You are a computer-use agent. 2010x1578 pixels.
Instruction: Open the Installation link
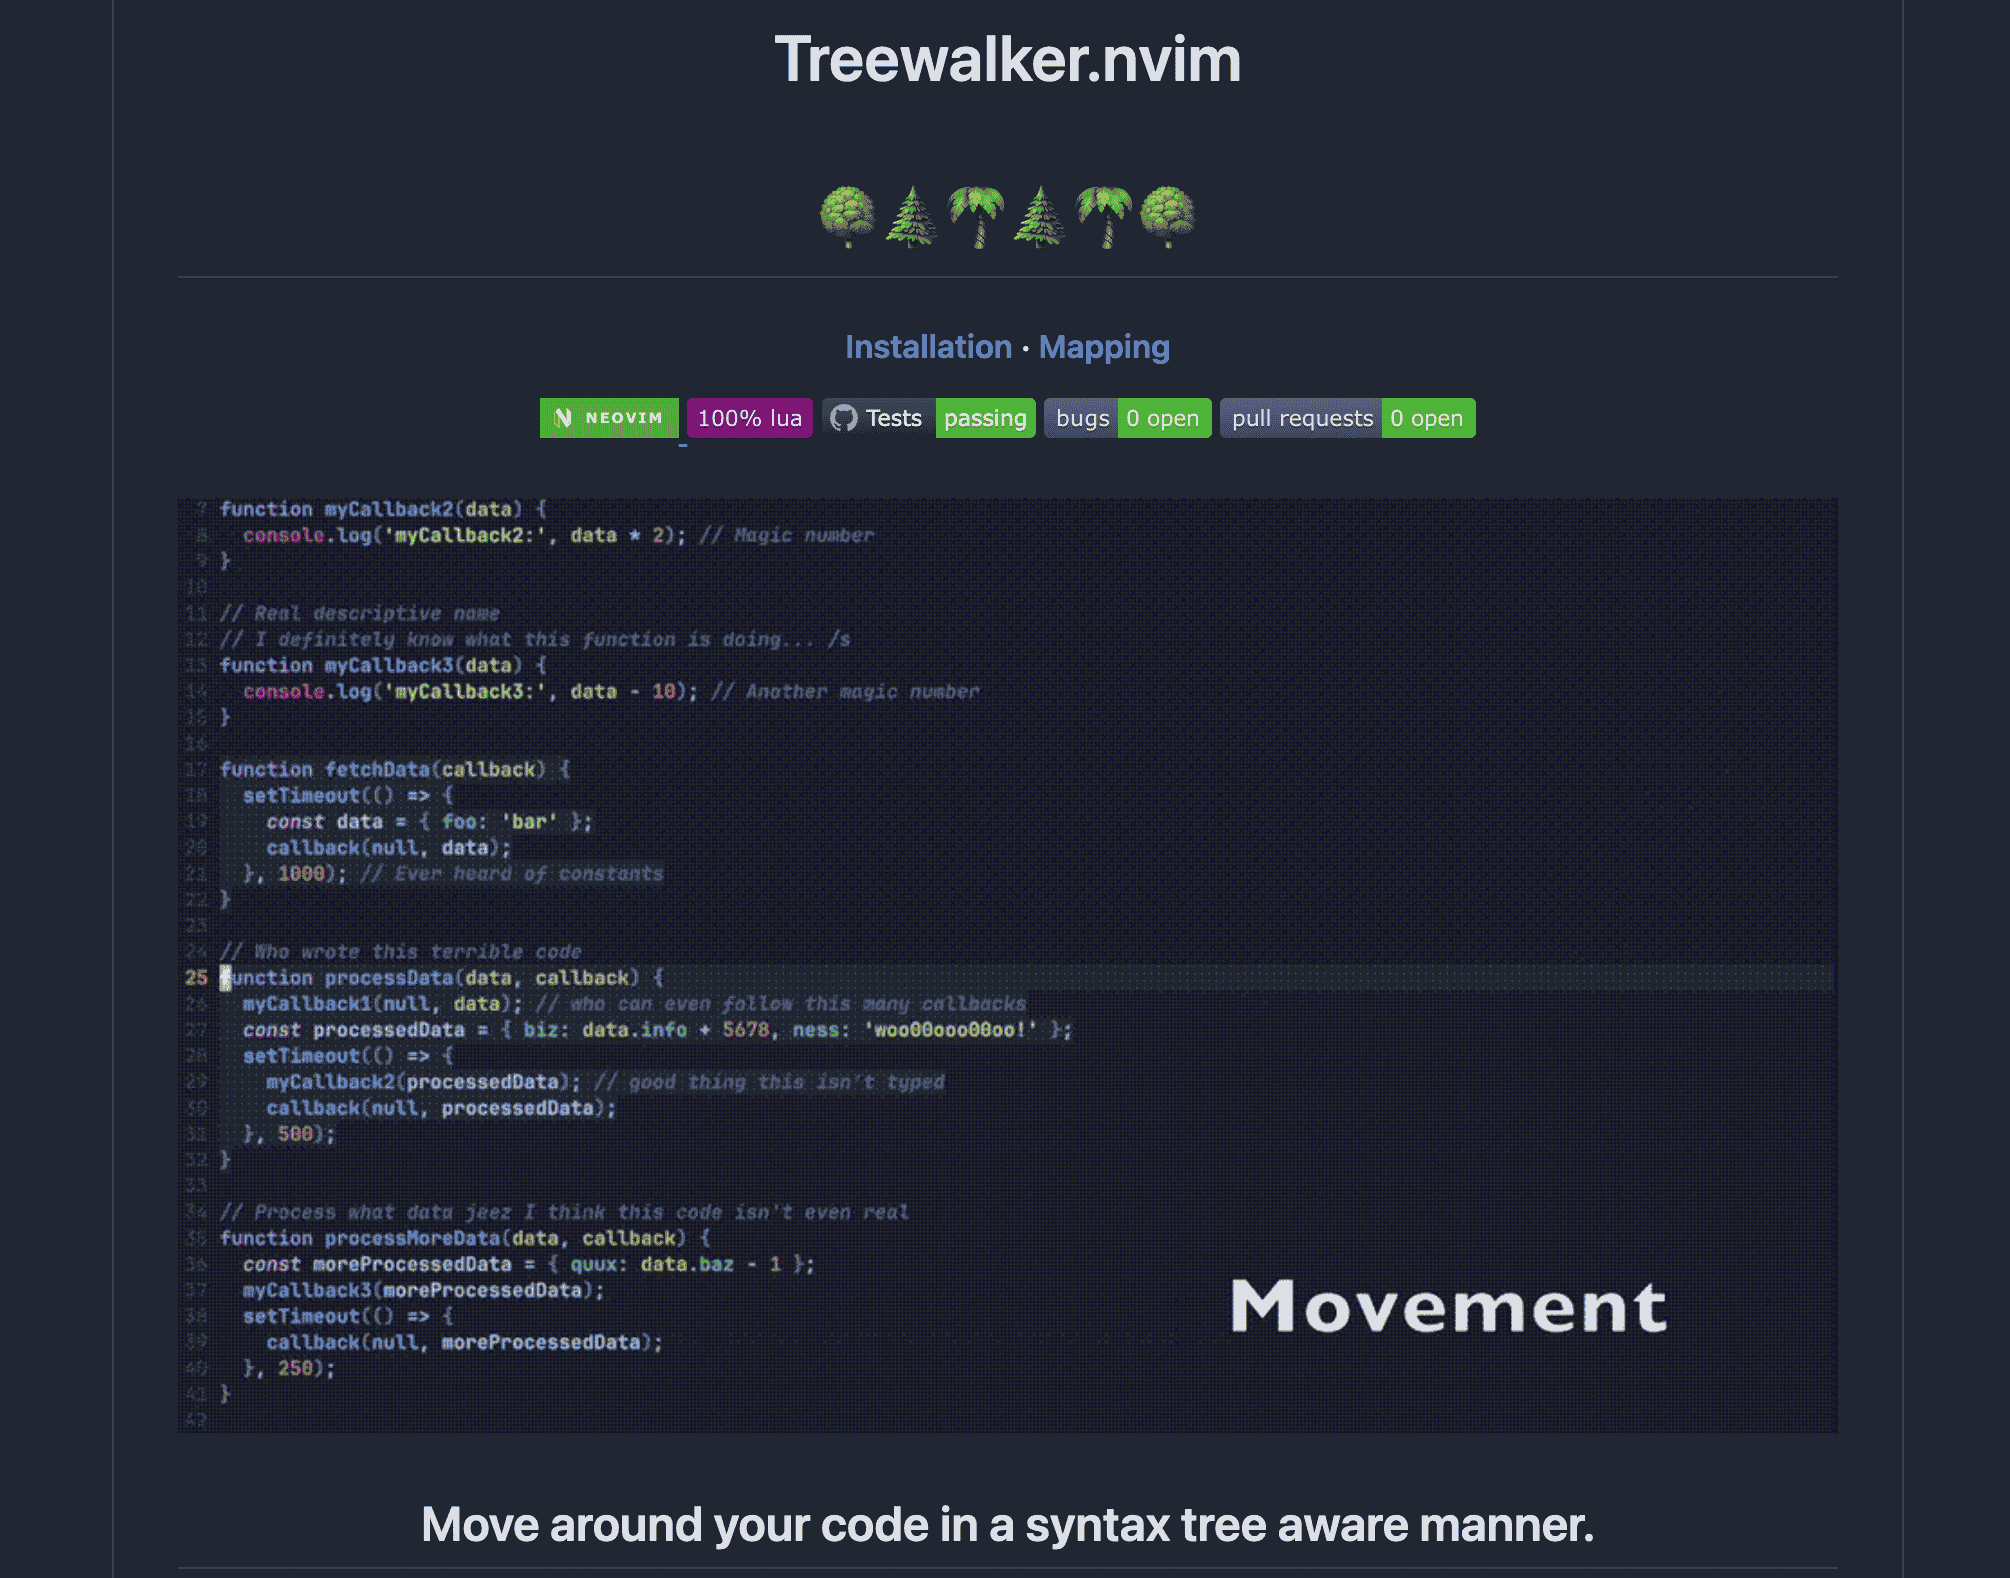[928, 347]
